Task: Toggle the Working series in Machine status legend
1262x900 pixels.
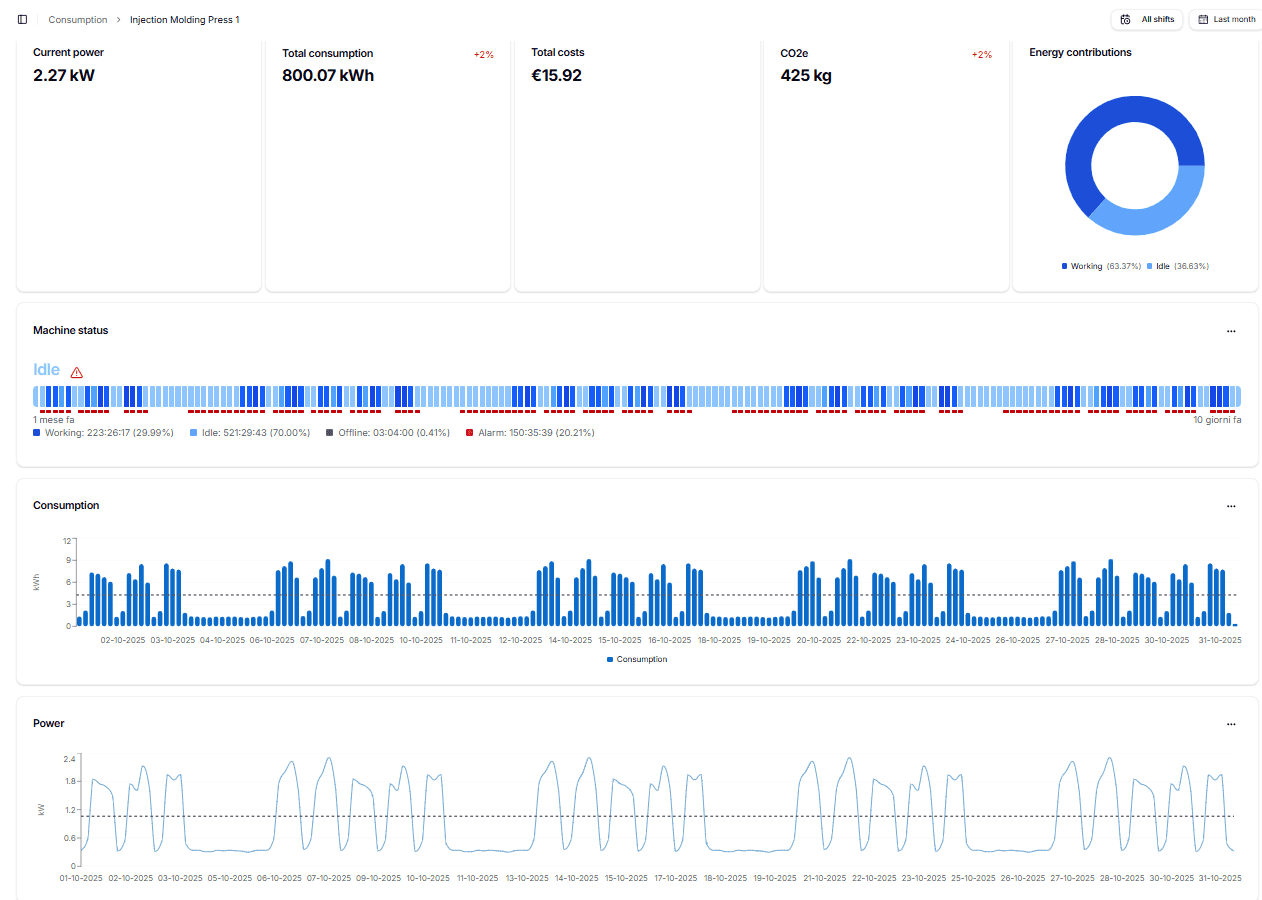Action: [x=103, y=433]
